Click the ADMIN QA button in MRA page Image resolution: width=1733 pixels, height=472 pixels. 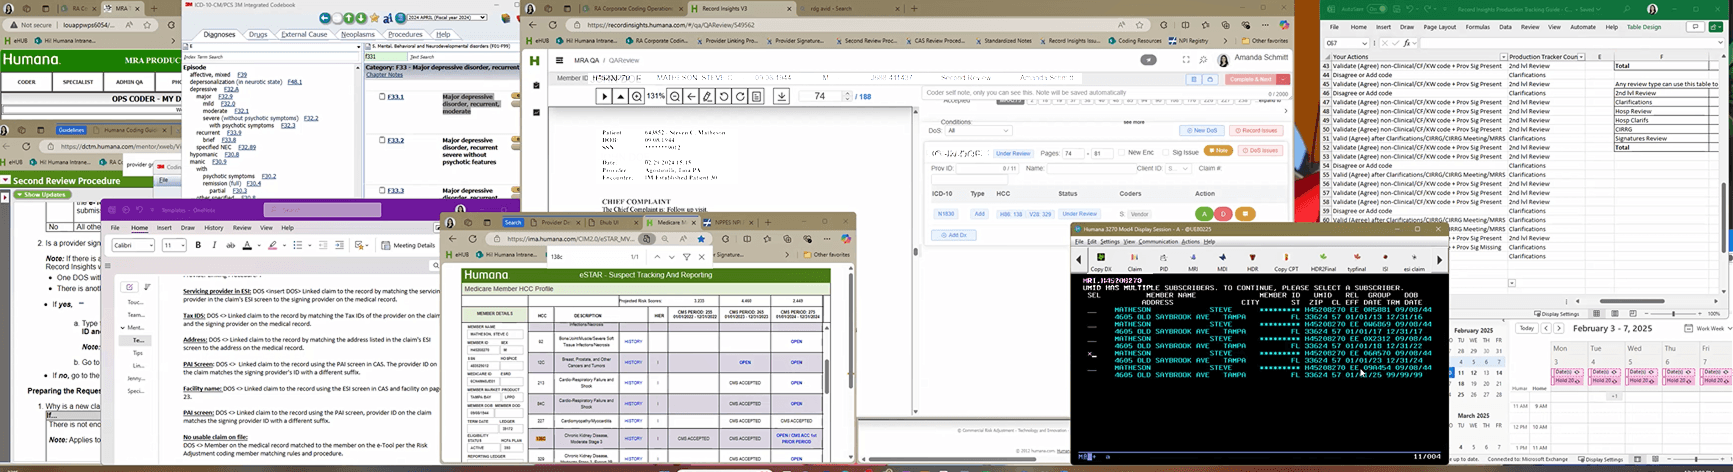click(x=129, y=82)
